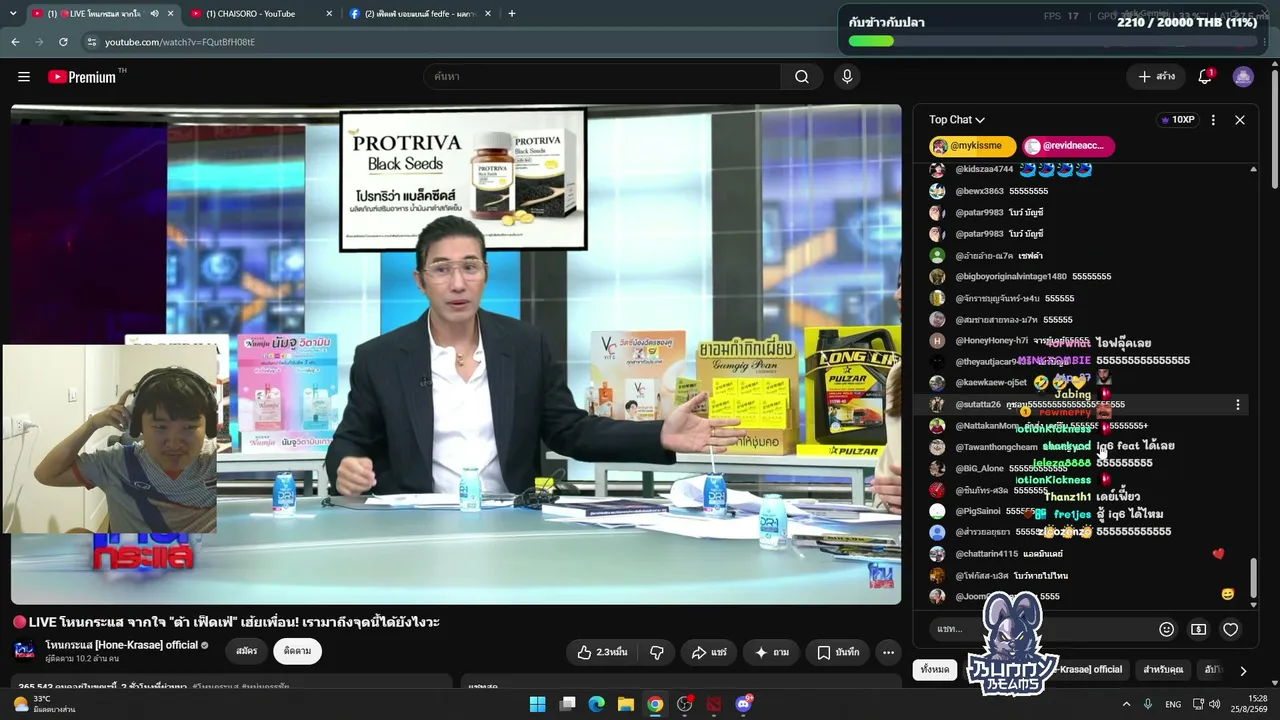The width and height of the screenshot is (1280, 720).
Task: Join the channel with สมัคร button
Action: coord(247,651)
